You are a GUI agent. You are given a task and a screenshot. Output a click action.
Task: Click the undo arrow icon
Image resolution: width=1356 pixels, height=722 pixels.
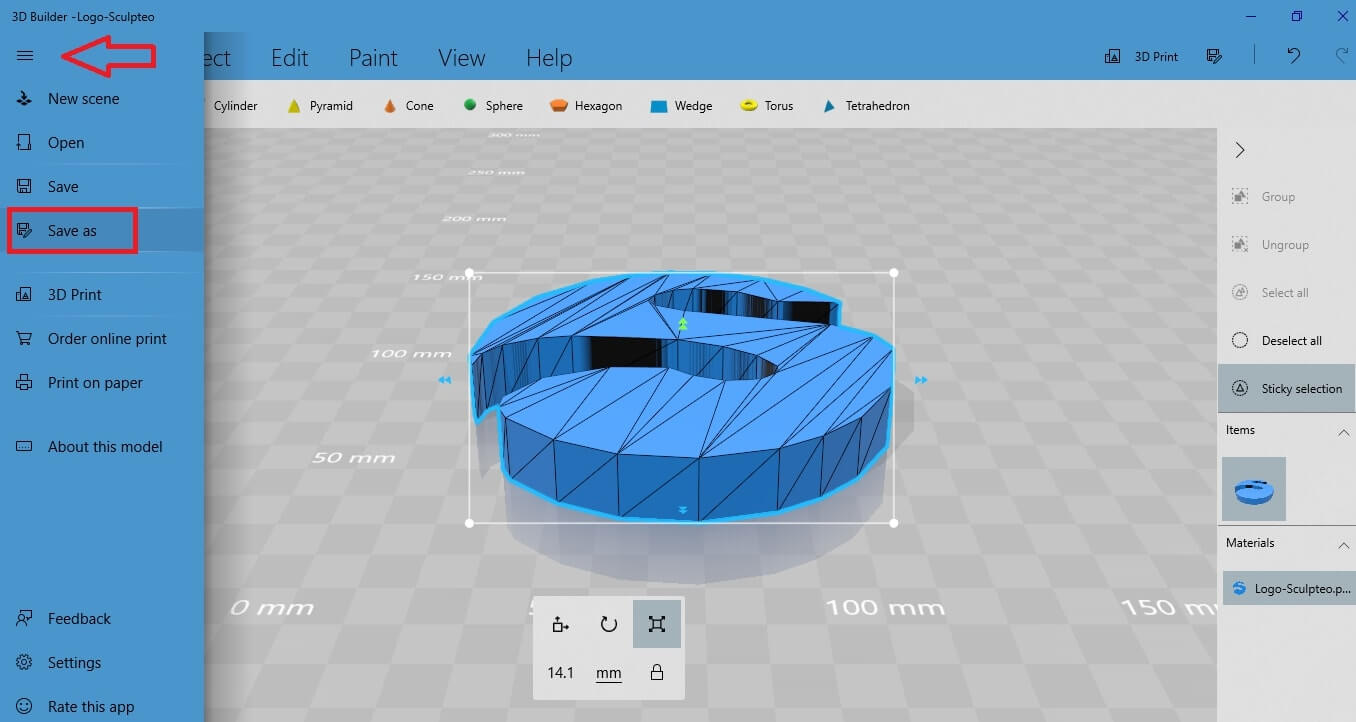[1294, 56]
